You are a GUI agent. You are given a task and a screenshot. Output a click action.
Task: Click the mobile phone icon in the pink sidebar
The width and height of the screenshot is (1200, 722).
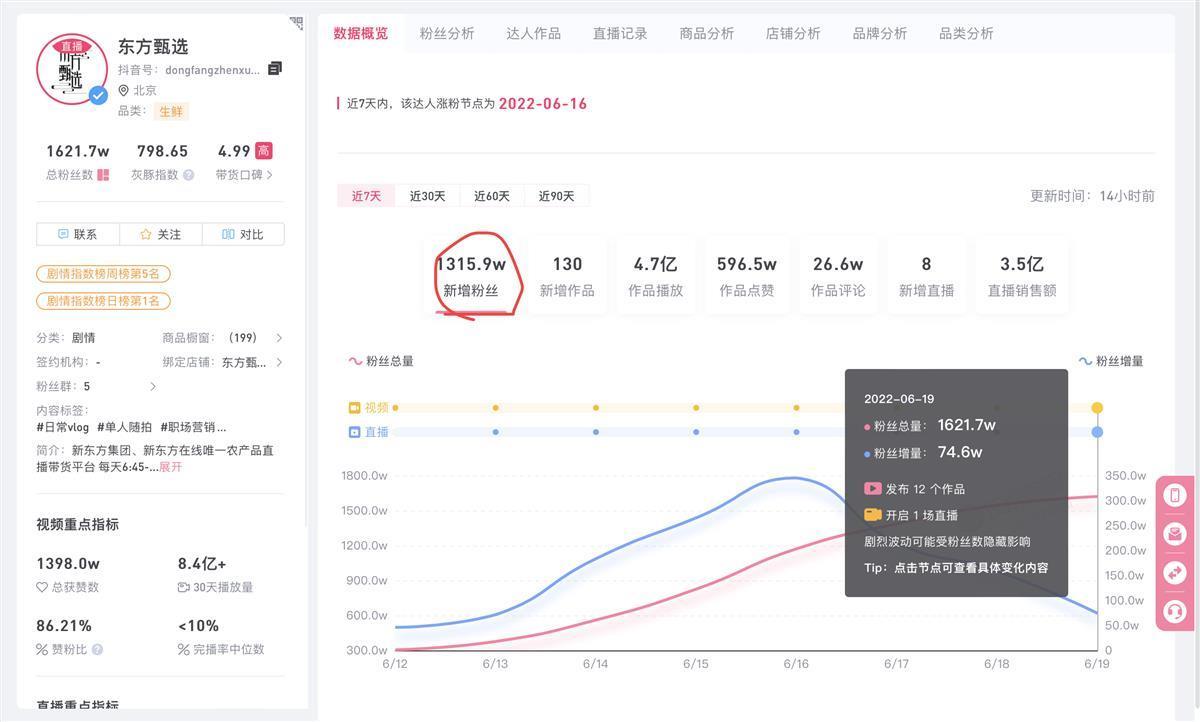[x=1175, y=495]
